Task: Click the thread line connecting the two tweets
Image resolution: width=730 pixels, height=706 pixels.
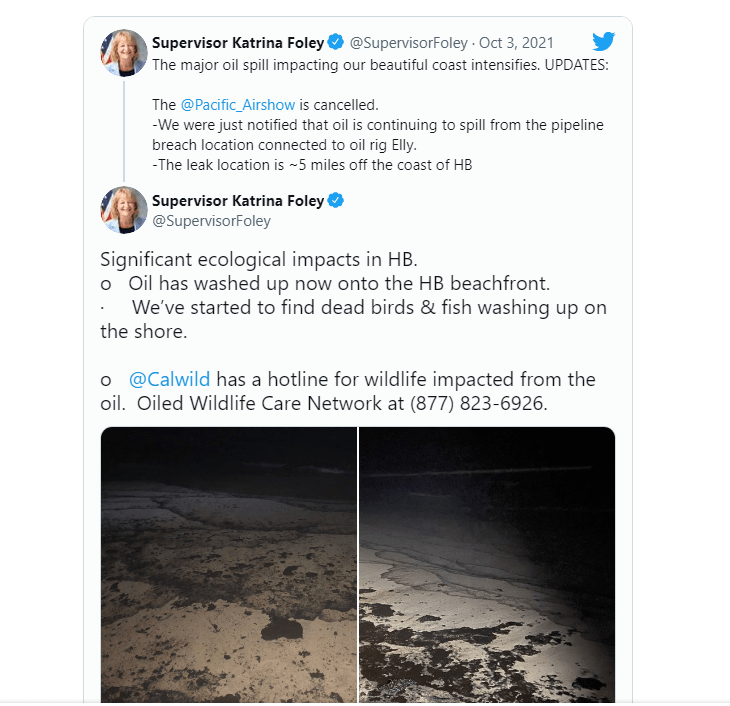Action: pyautogui.click(x=124, y=128)
